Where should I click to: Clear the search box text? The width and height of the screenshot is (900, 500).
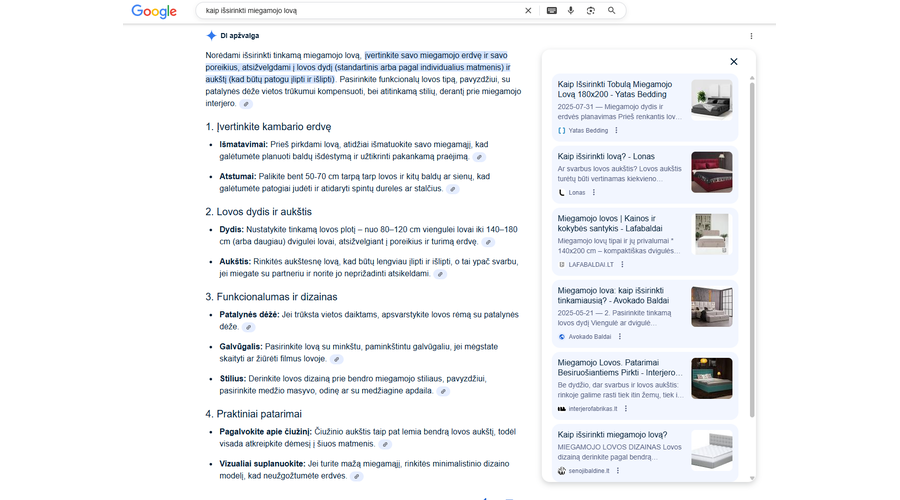[528, 11]
